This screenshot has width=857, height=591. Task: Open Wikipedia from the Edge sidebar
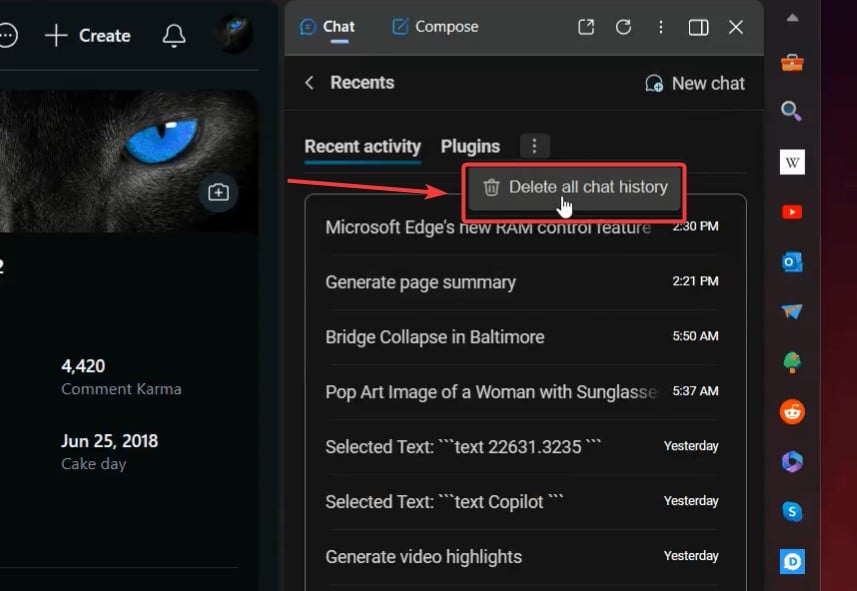792,162
